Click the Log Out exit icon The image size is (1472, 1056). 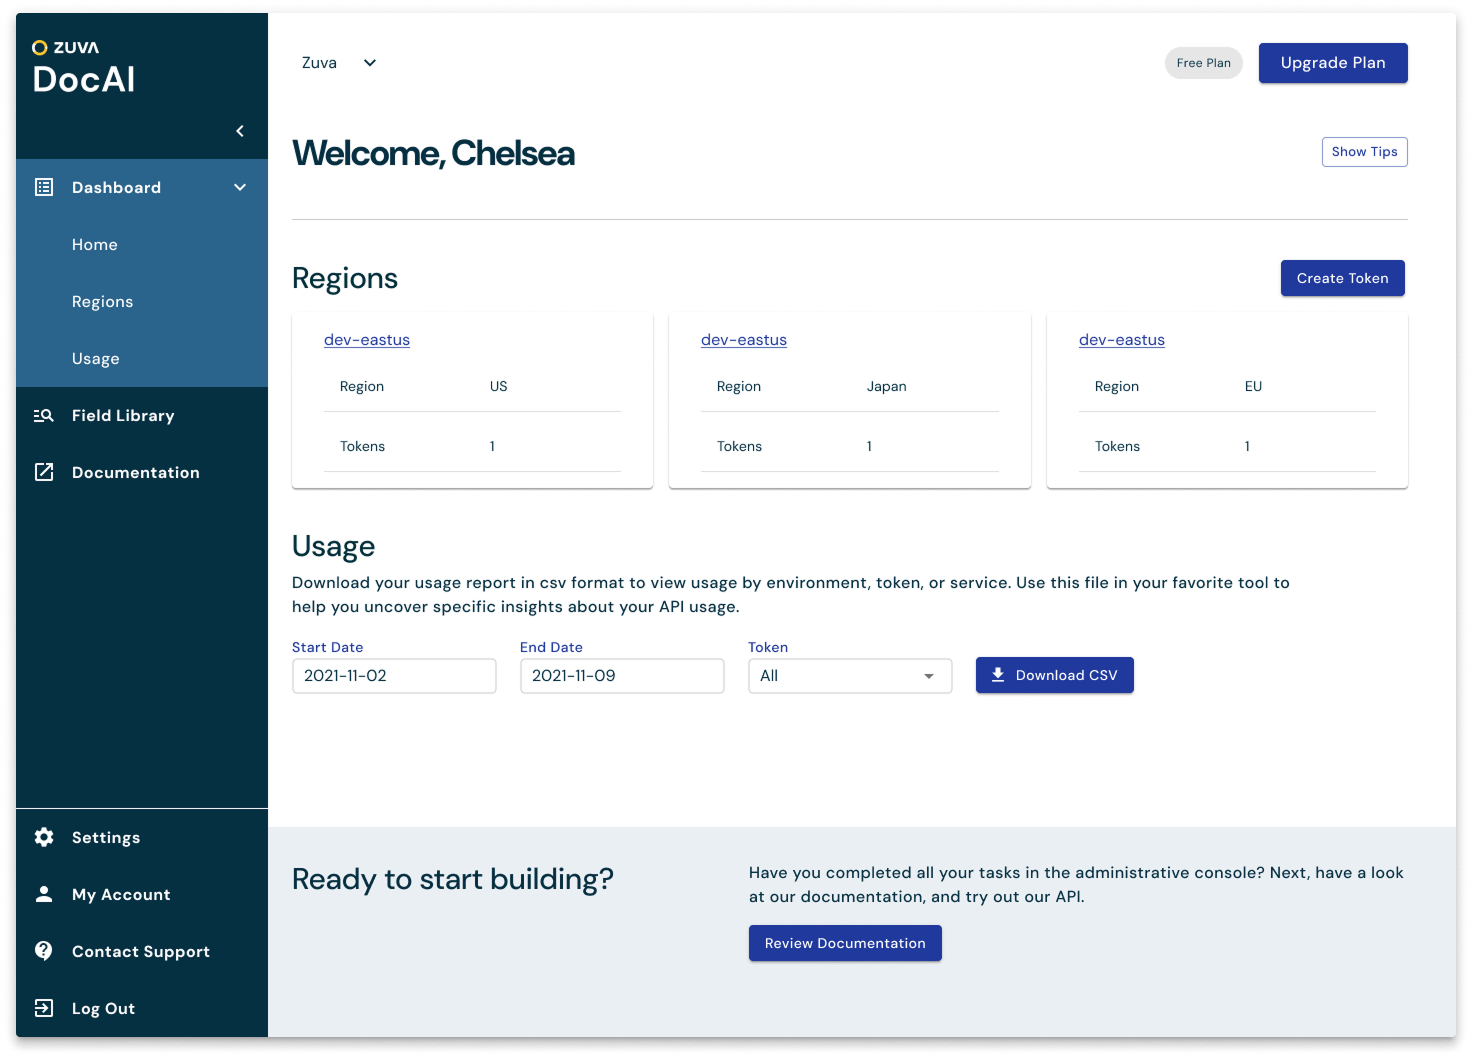(x=44, y=1008)
